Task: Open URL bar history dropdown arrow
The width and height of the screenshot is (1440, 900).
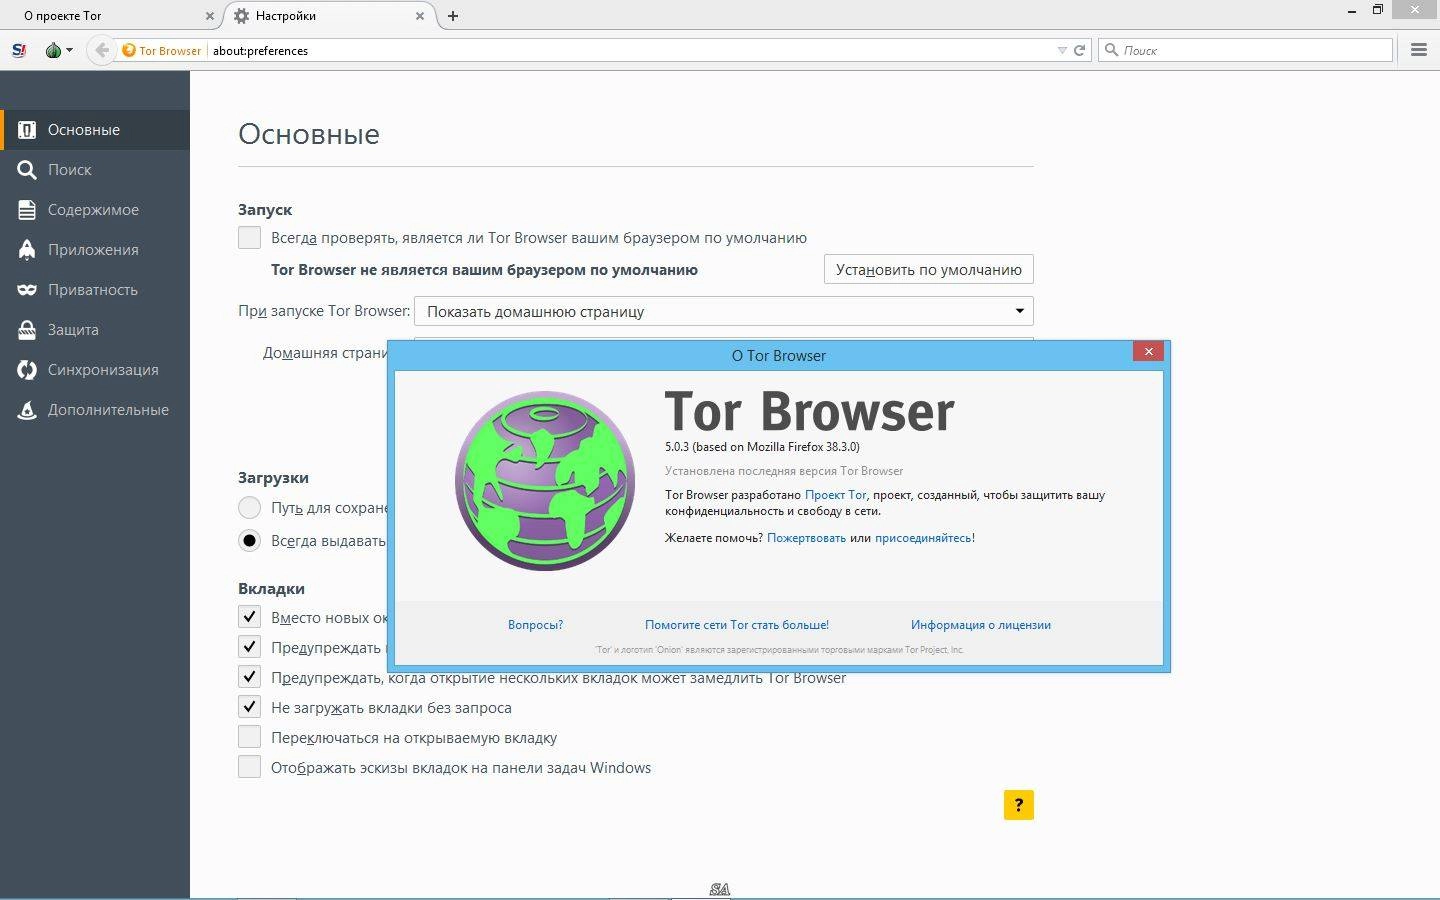Action: (x=1062, y=50)
